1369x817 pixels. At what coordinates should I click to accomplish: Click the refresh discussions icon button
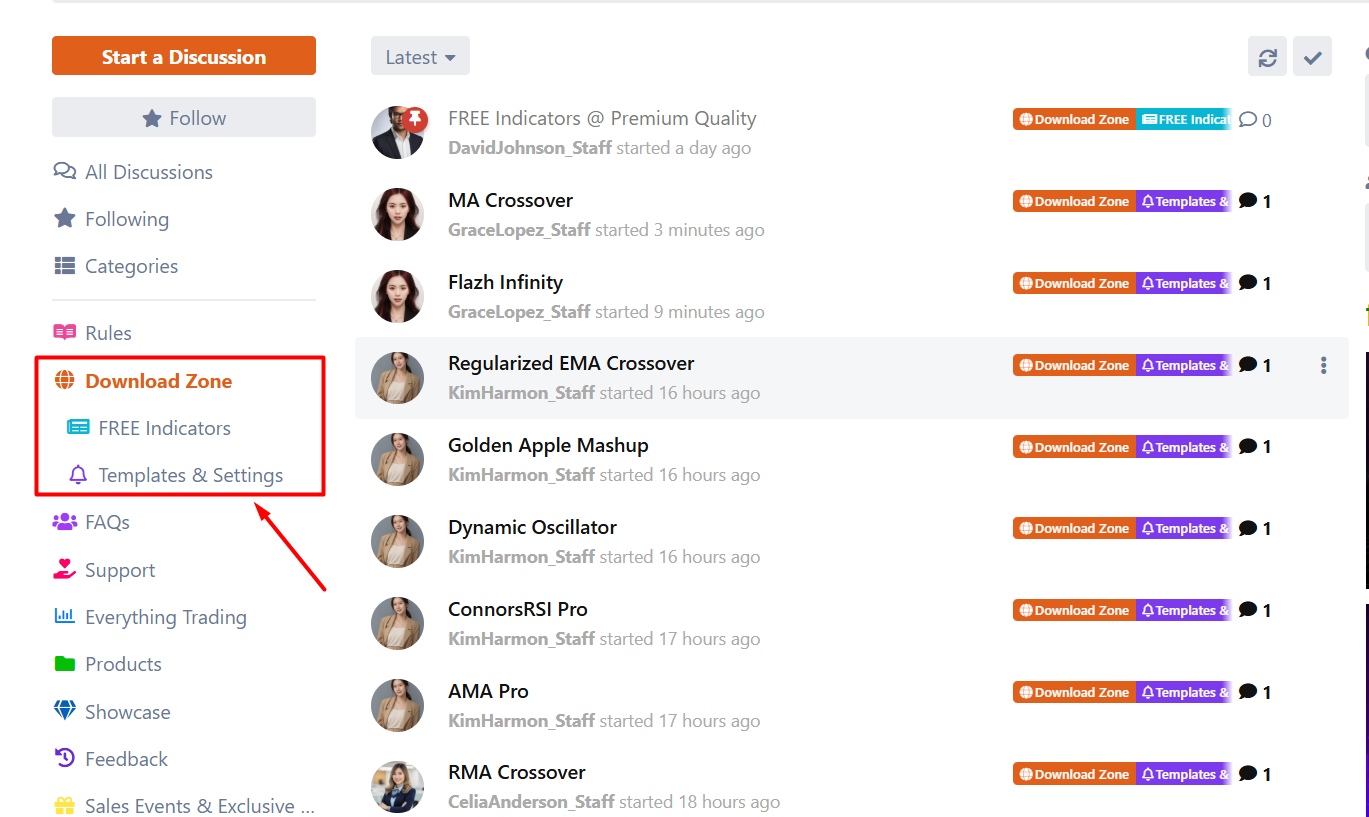click(x=1267, y=56)
